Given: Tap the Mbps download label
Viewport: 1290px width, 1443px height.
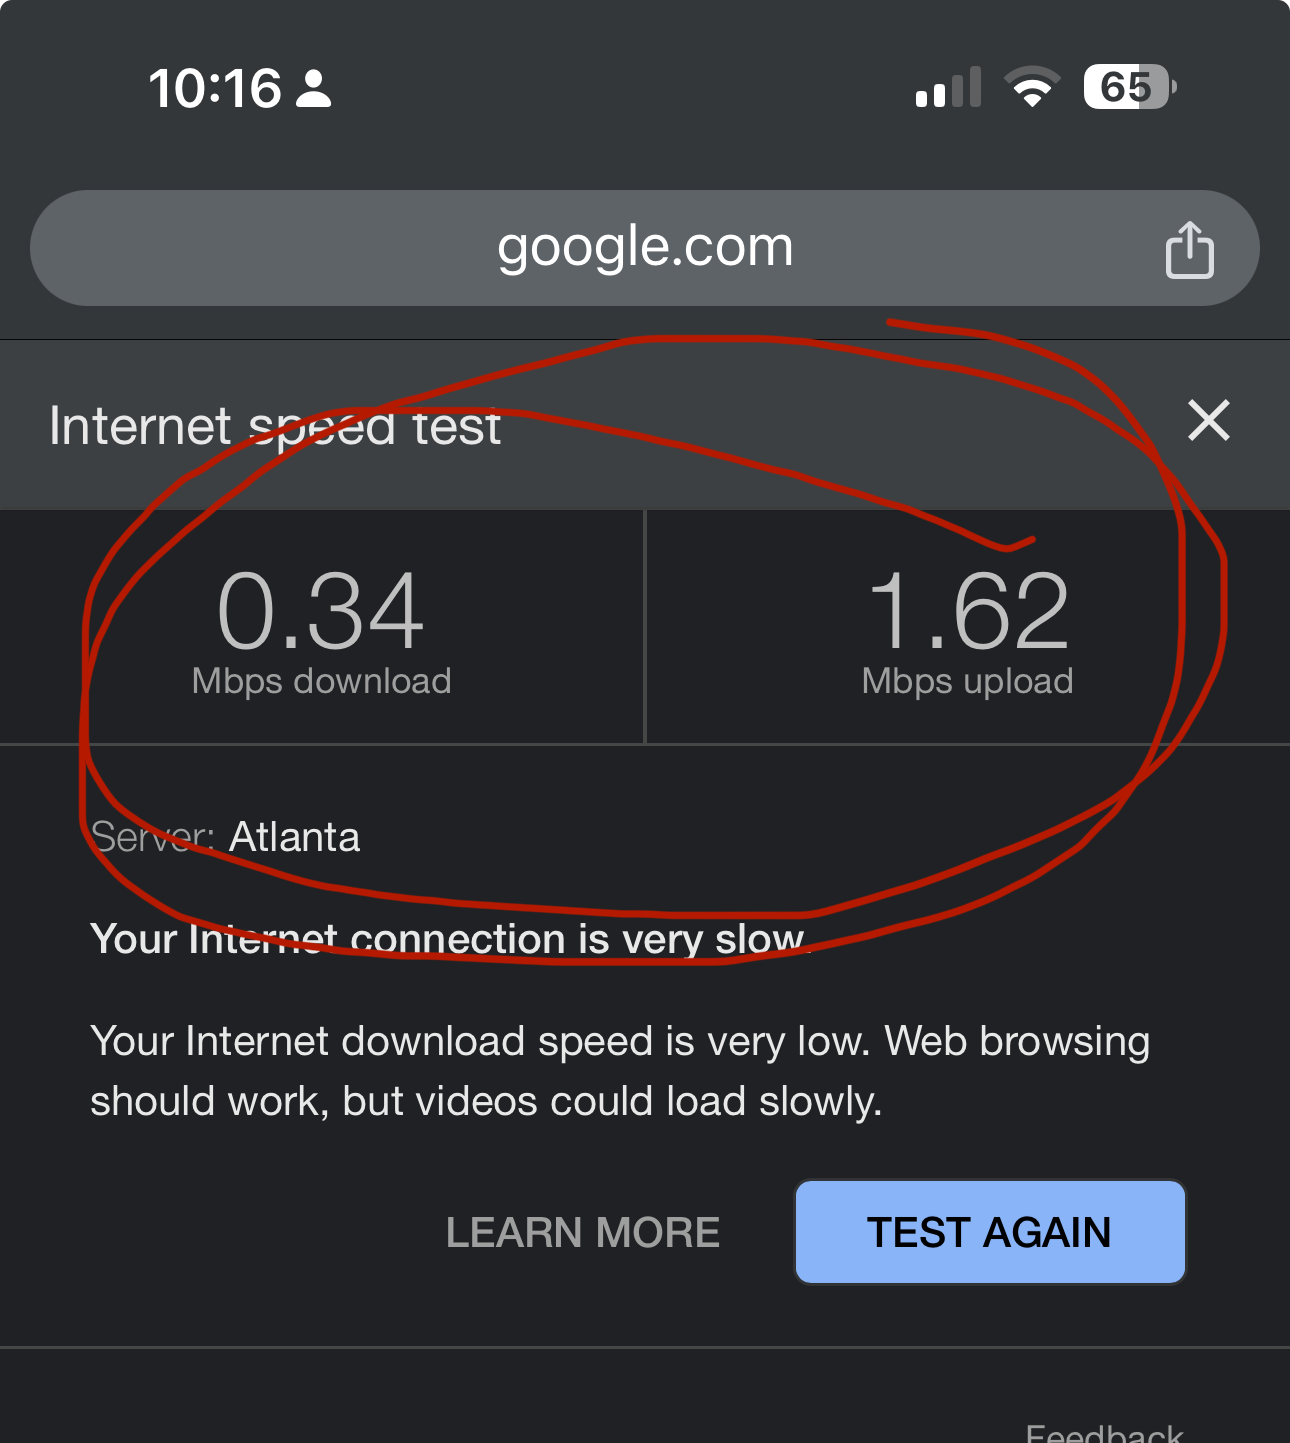Looking at the screenshot, I should click(321, 681).
